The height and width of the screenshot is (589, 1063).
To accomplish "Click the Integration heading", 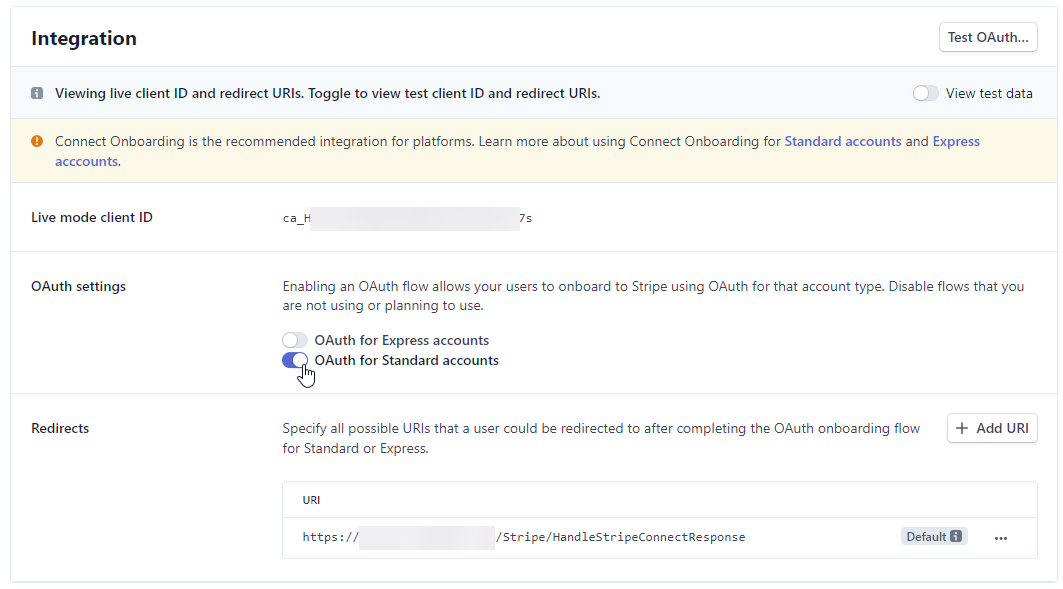I will tap(84, 39).
